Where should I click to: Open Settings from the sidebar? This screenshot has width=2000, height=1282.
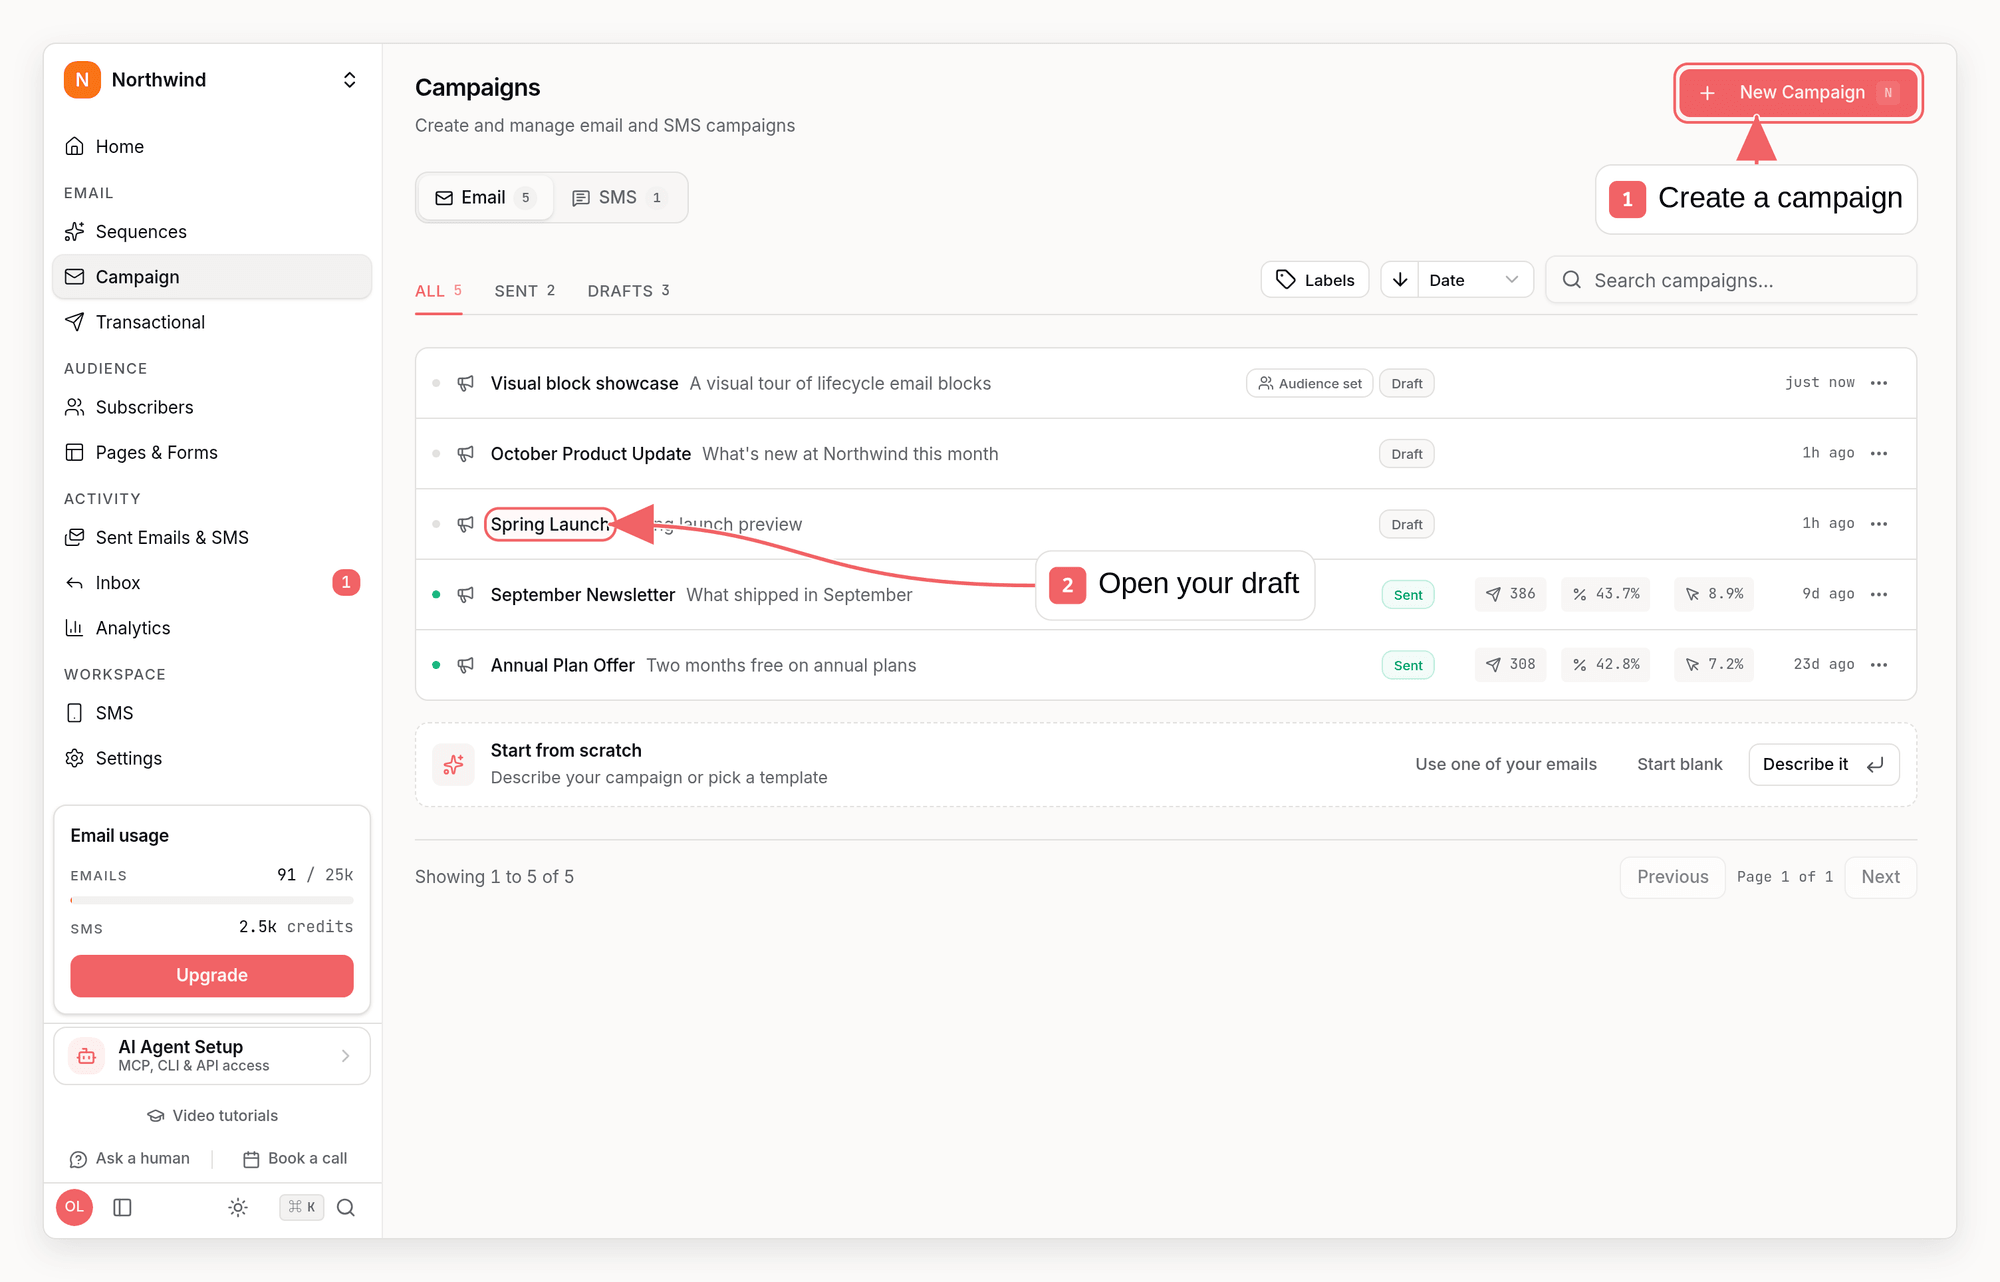point(211,758)
